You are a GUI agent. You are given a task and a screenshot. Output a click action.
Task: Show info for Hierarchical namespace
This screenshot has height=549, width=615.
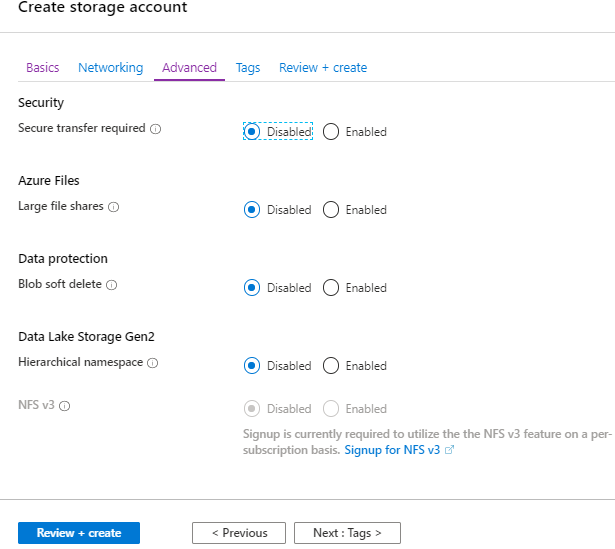point(153,363)
